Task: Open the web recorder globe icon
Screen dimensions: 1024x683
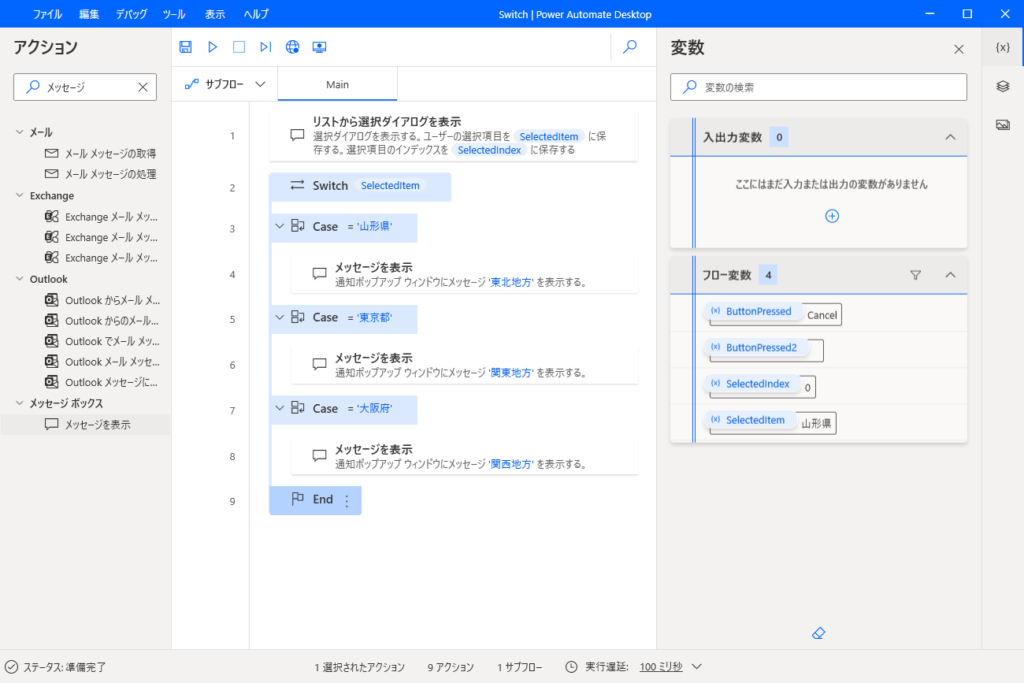Action: [x=293, y=47]
